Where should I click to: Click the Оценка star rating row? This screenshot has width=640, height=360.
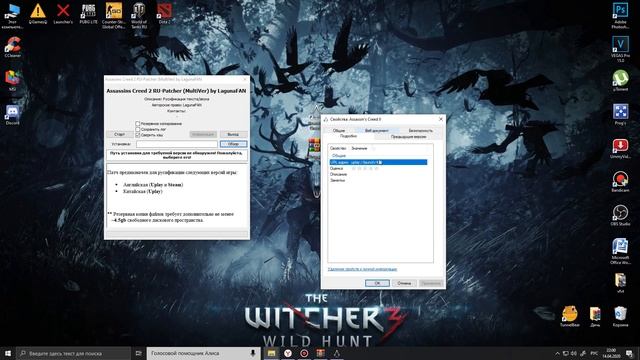[x=378, y=168]
